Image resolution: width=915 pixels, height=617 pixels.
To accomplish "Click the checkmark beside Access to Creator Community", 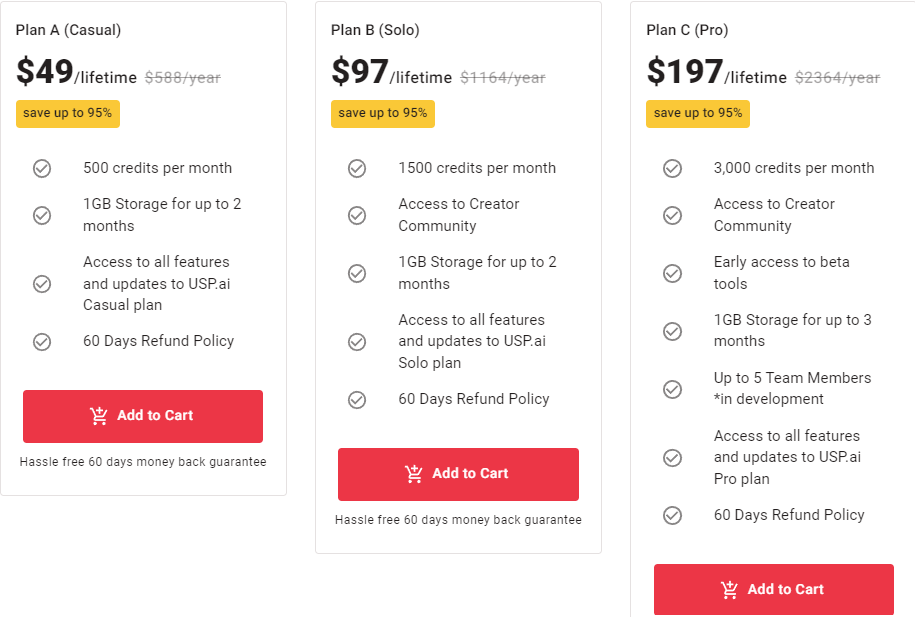I will (357, 214).
